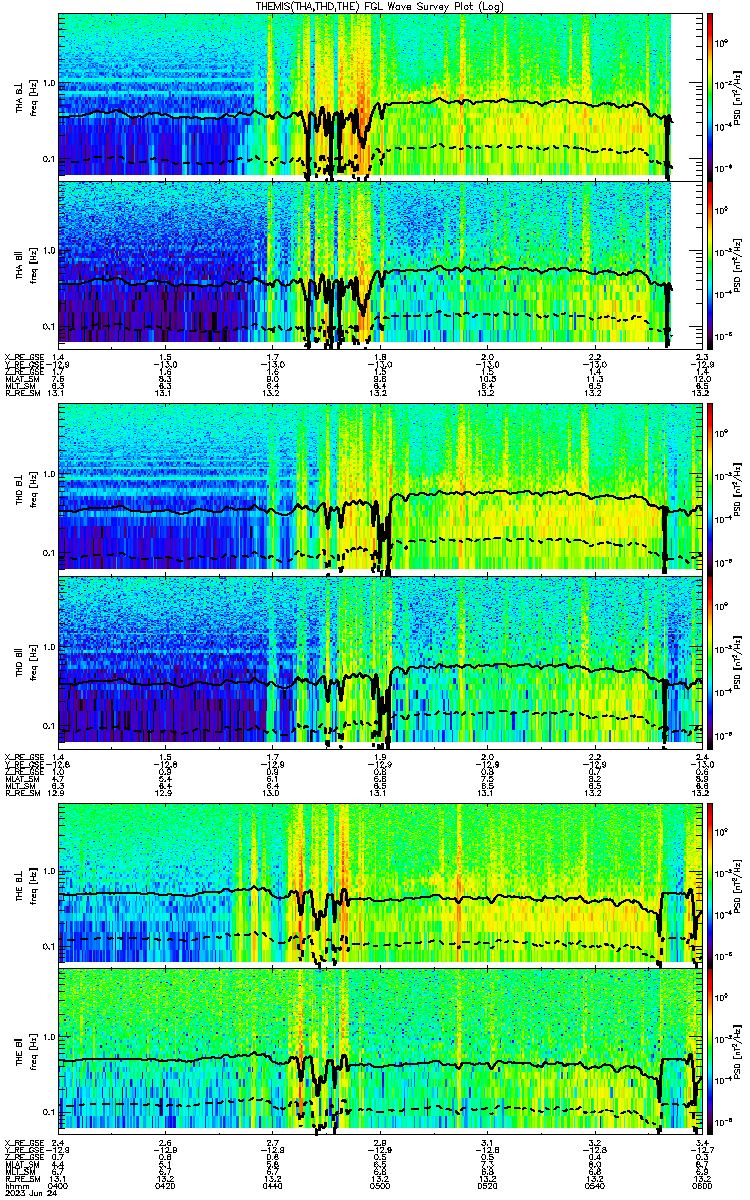This screenshot has width=750, height=1200.
Task: Click the color bar beside the bottom THE panel
Action: coord(710,1048)
